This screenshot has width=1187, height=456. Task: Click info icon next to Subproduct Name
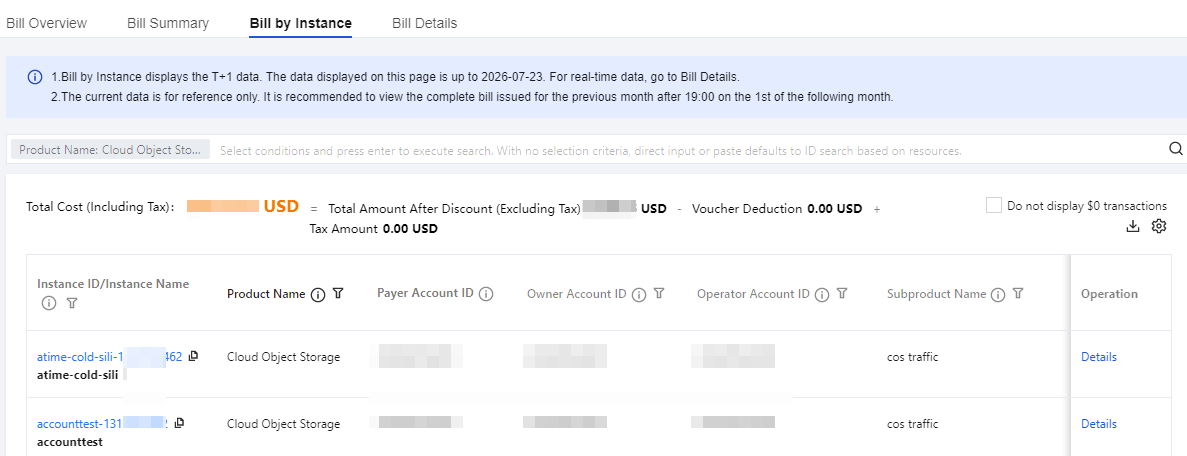(998, 294)
